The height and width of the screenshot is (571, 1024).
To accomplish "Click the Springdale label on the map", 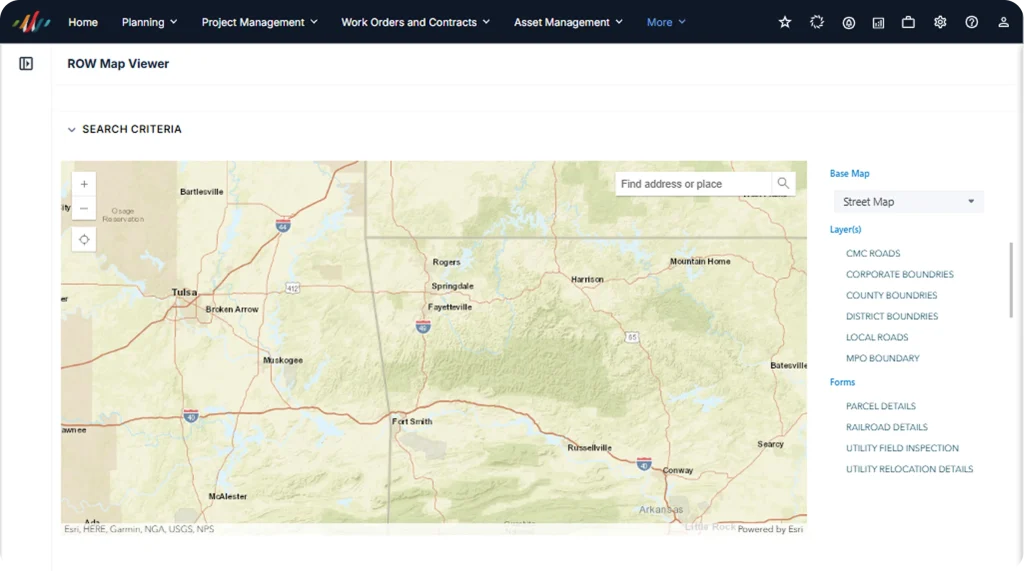I will pyautogui.click(x=453, y=286).
